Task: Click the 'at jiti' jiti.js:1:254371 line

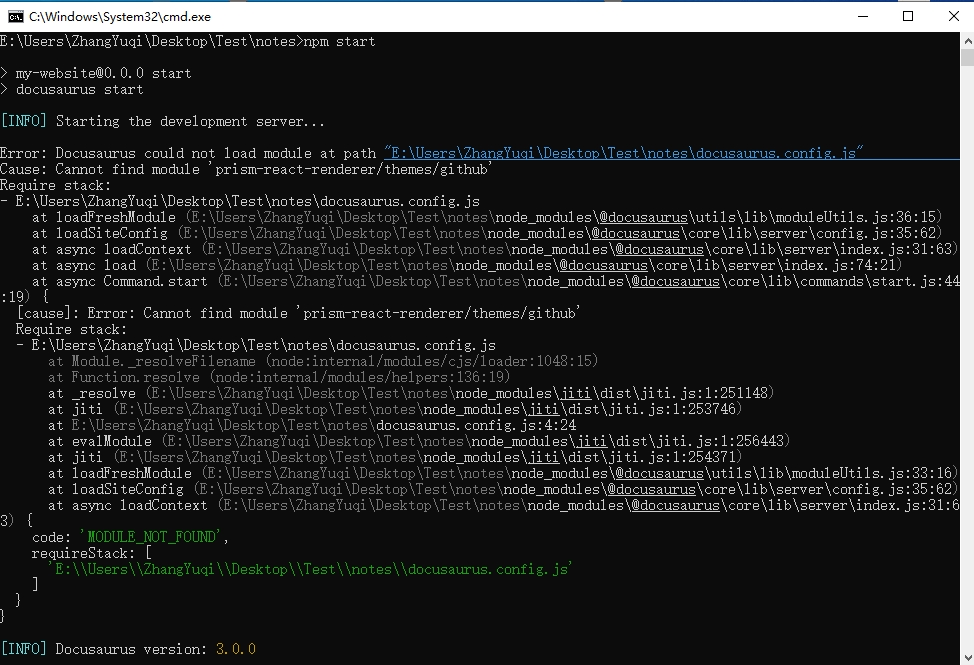Action: point(395,457)
